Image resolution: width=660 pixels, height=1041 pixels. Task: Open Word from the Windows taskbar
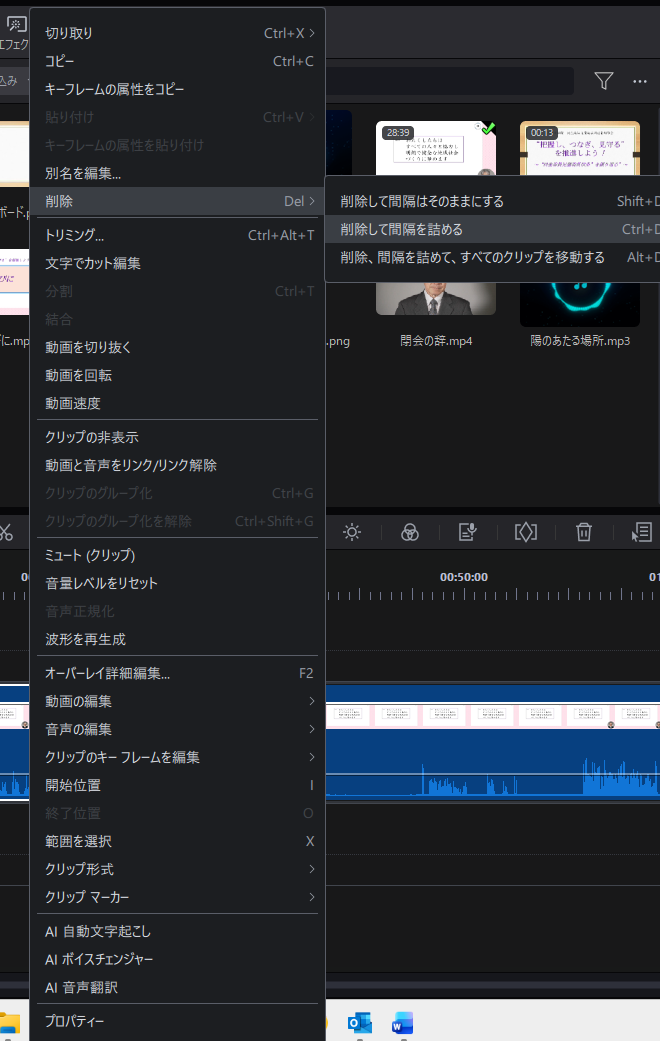(402, 1022)
